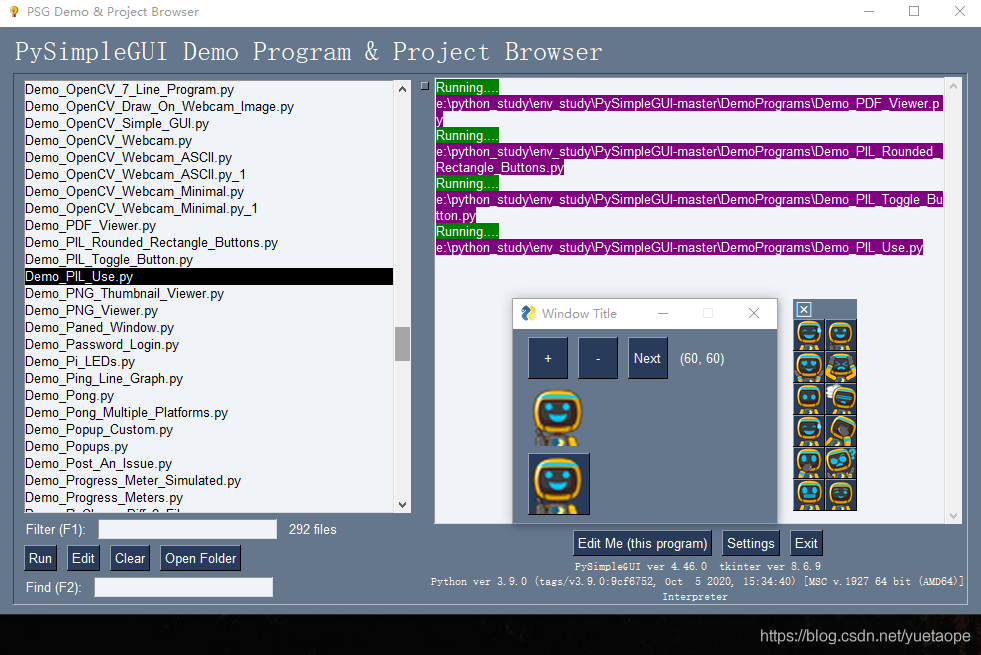The image size is (981, 655).
Task: Click the file list scrollbar down arrow
Action: [x=402, y=504]
